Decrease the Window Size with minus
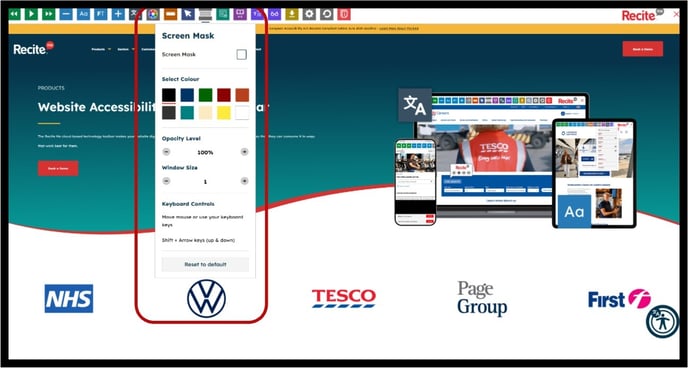The width and height of the screenshot is (688, 368). (x=166, y=181)
